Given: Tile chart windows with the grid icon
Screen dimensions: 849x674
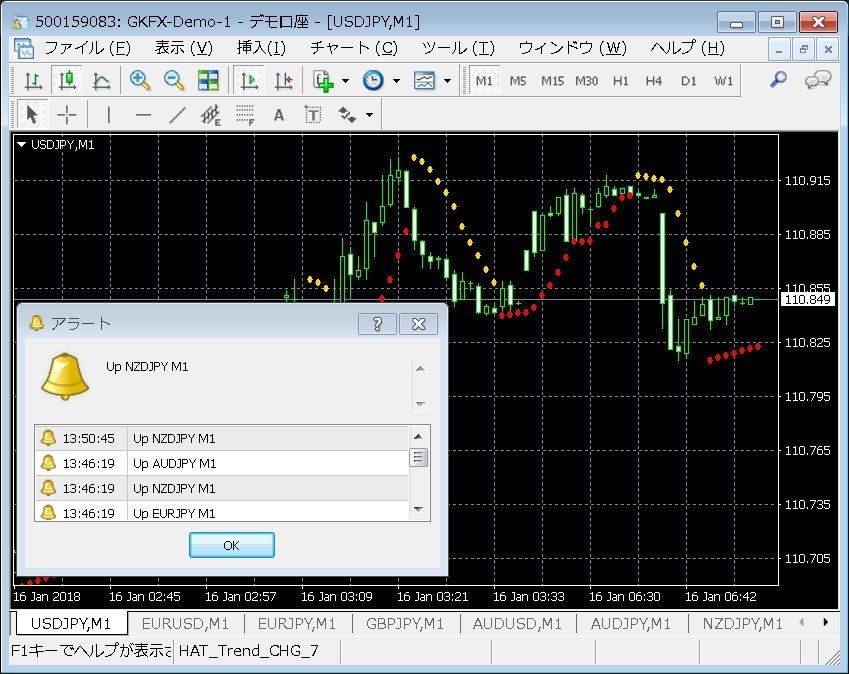Looking at the screenshot, I should click(208, 81).
